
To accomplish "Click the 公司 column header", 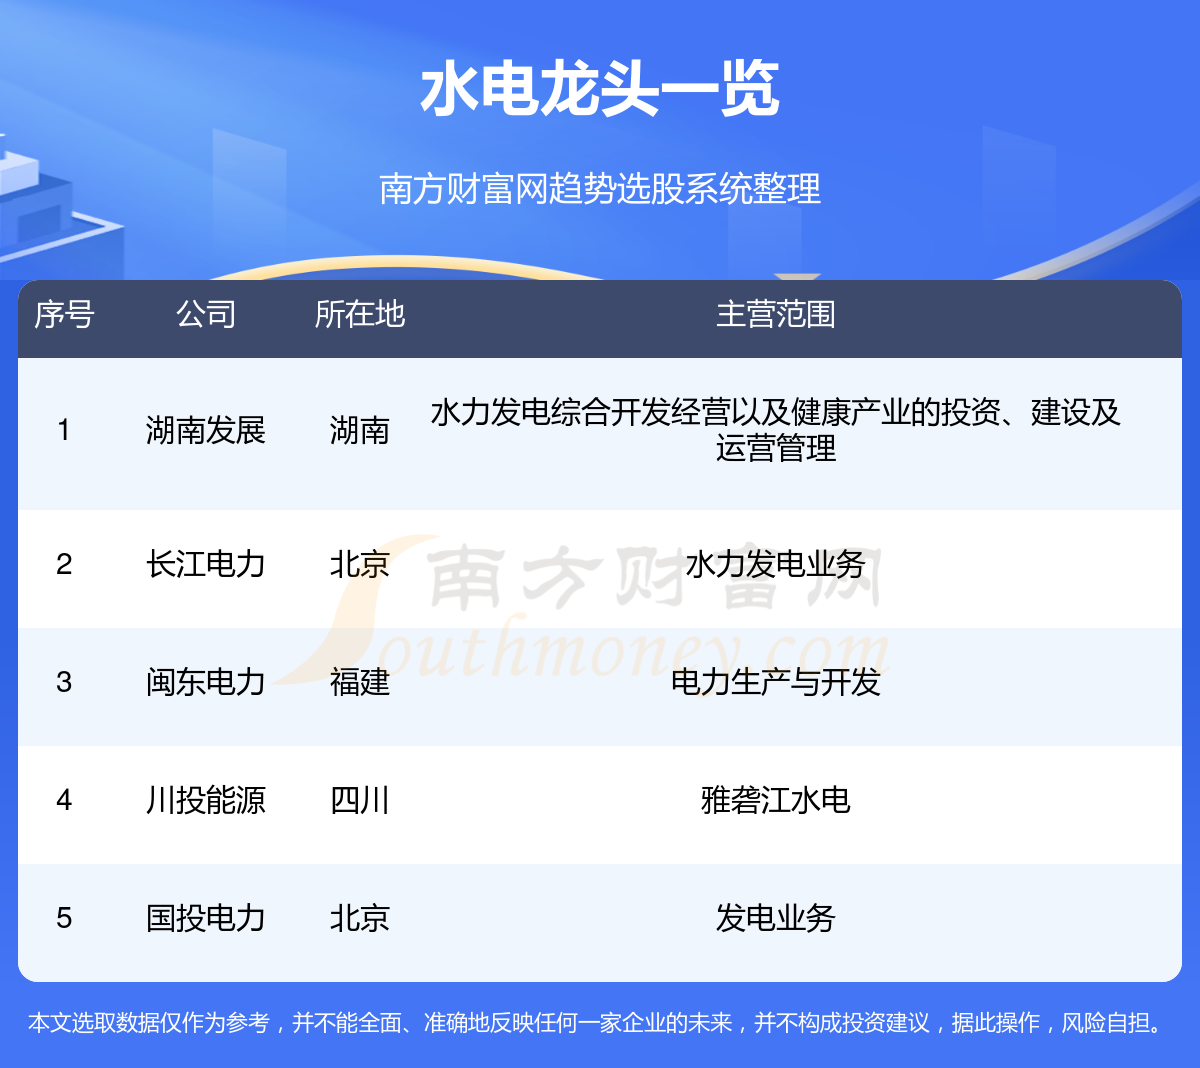I will point(206,315).
